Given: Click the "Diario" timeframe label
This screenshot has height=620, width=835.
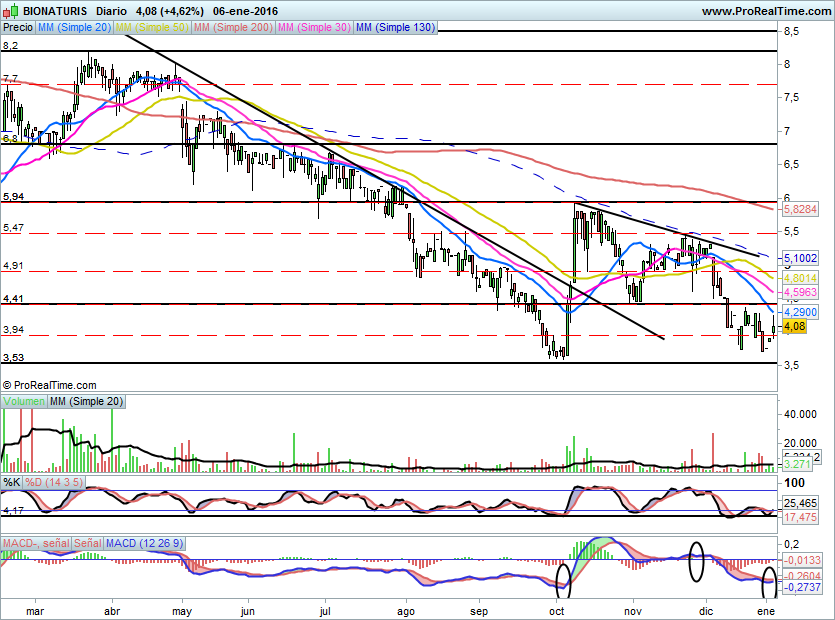Looking at the screenshot, I should 111,11.
